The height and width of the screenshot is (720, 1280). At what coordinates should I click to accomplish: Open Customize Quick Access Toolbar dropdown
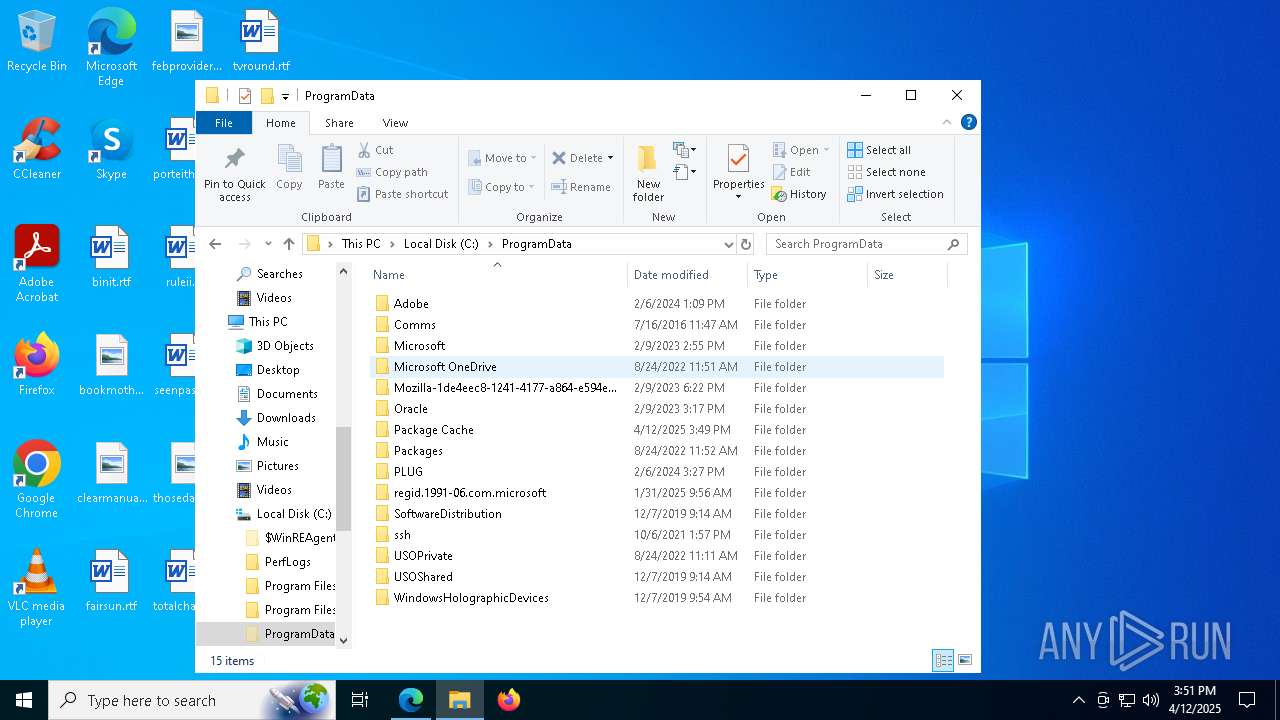[x=285, y=96]
